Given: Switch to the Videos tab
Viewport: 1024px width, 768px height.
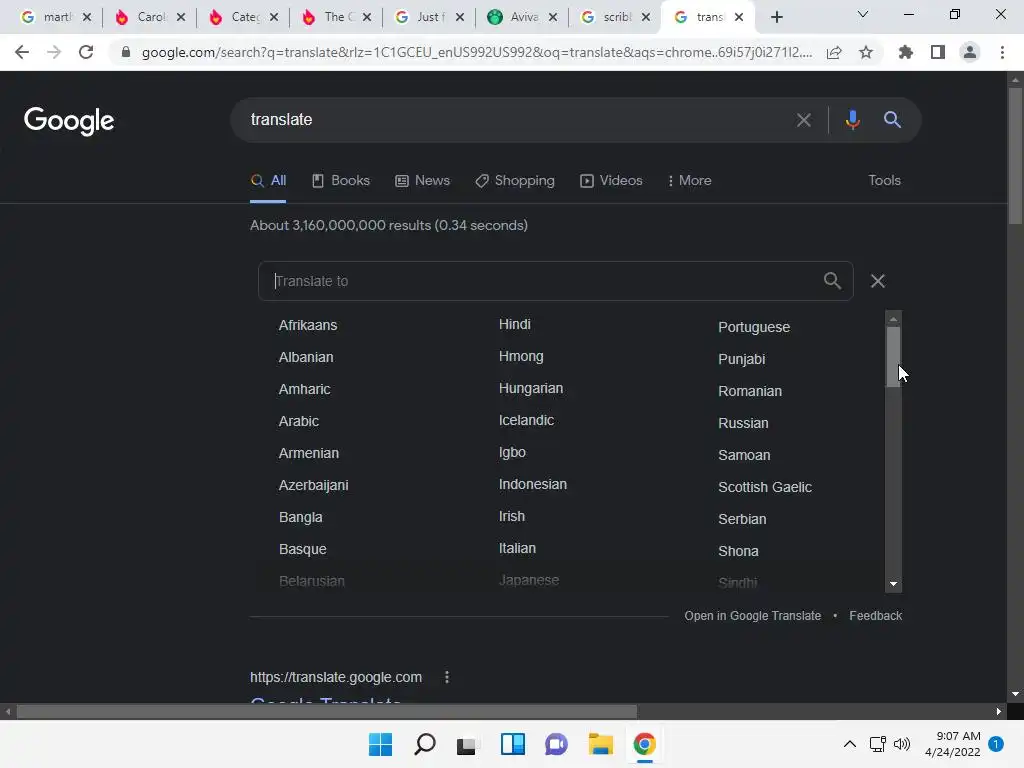Looking at the screenshot, I should tap(611, 181).
